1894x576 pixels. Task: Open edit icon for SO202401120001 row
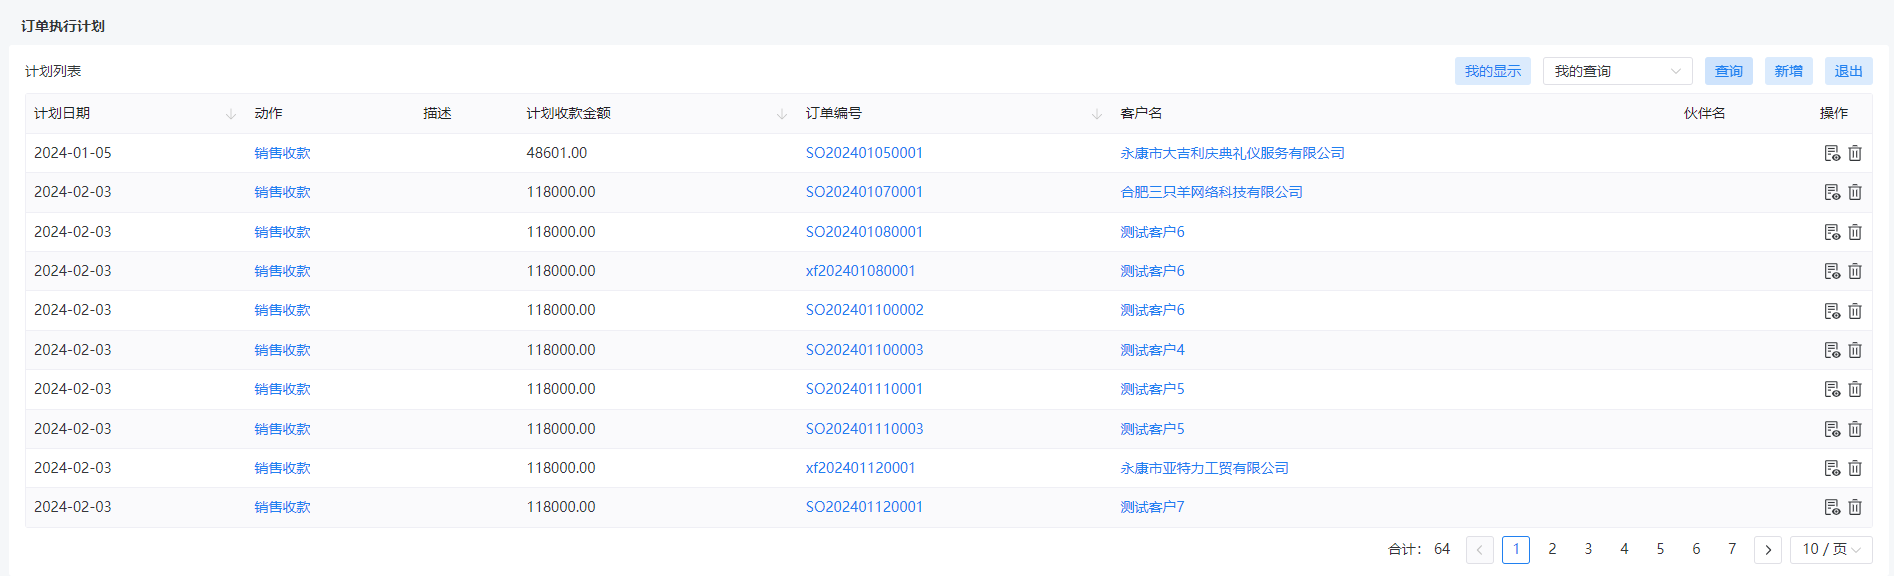coord(1832,507)
